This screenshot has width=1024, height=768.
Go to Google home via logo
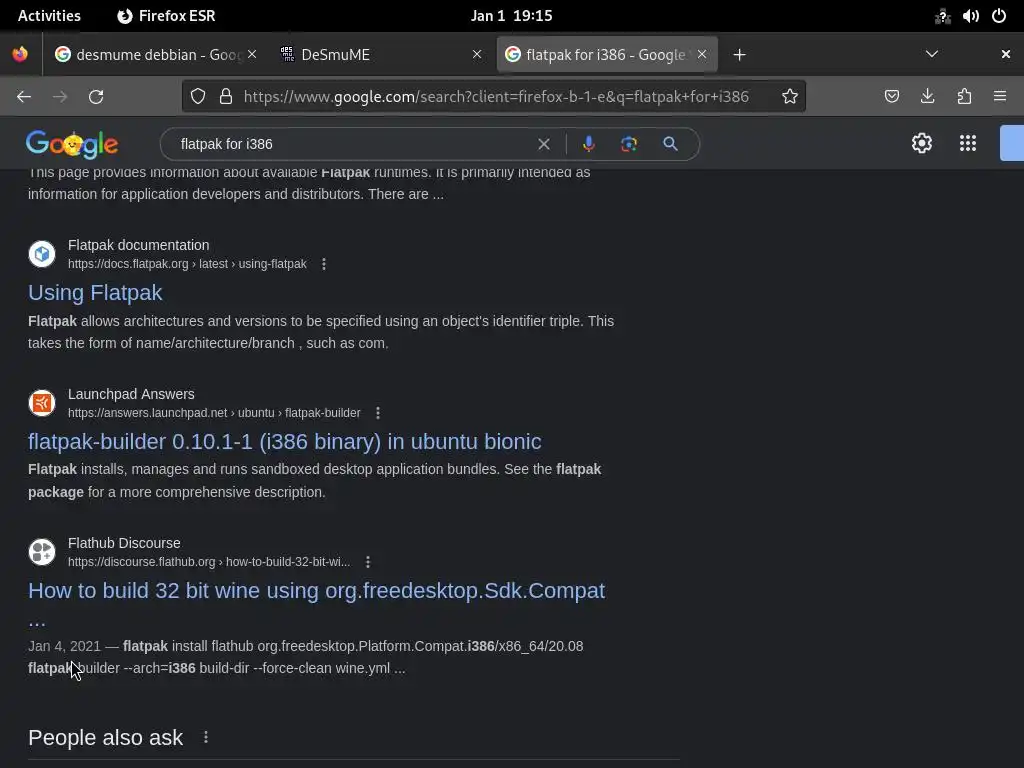pos(72,144)
